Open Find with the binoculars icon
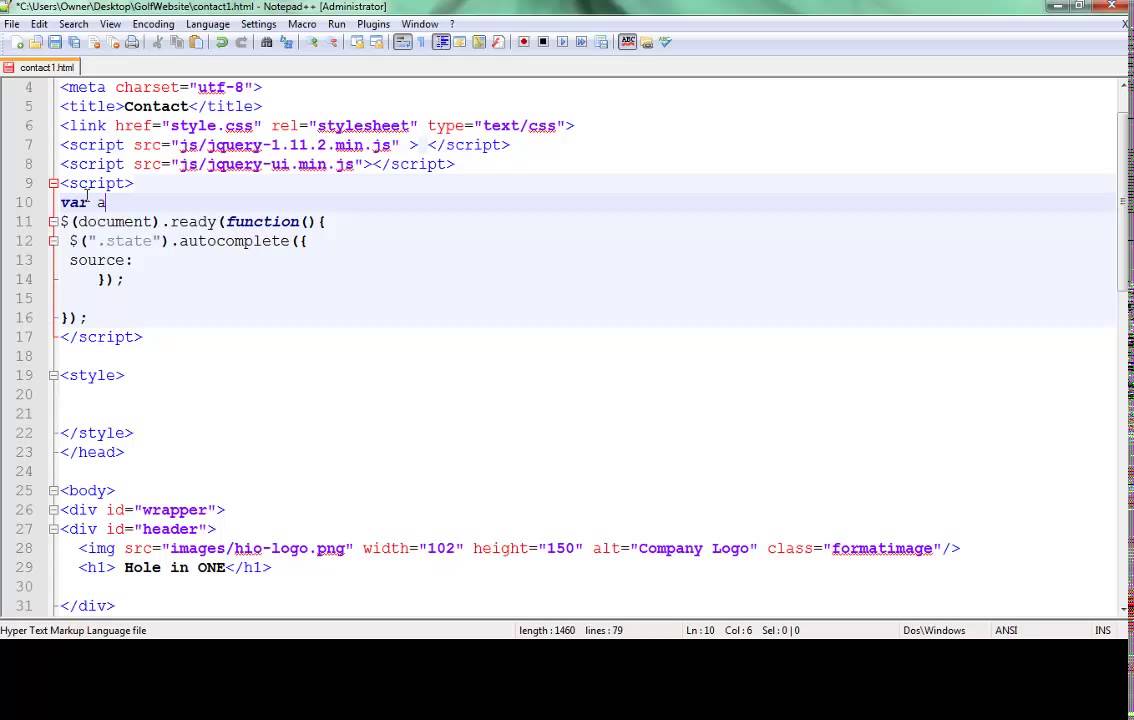 pos(266,43)
